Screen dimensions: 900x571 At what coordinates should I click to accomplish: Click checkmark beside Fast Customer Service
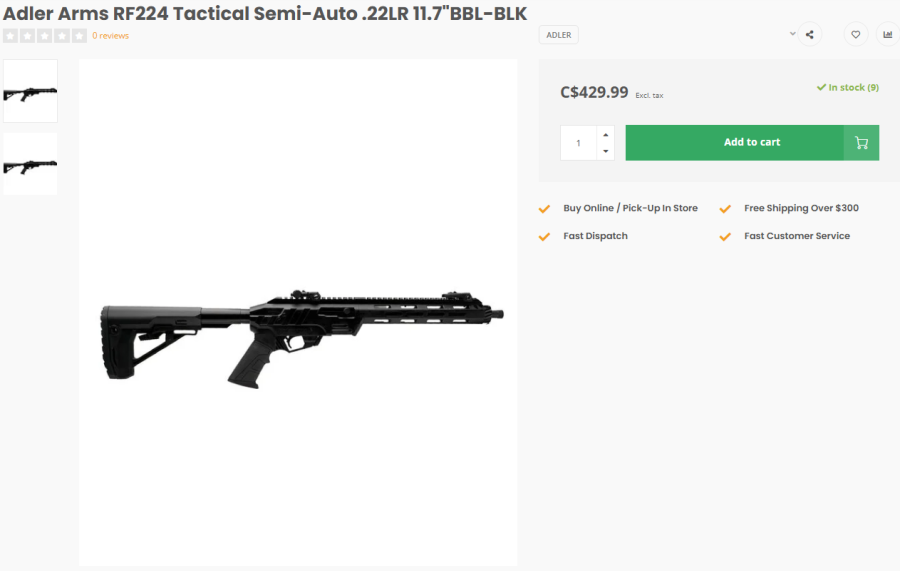726,237
